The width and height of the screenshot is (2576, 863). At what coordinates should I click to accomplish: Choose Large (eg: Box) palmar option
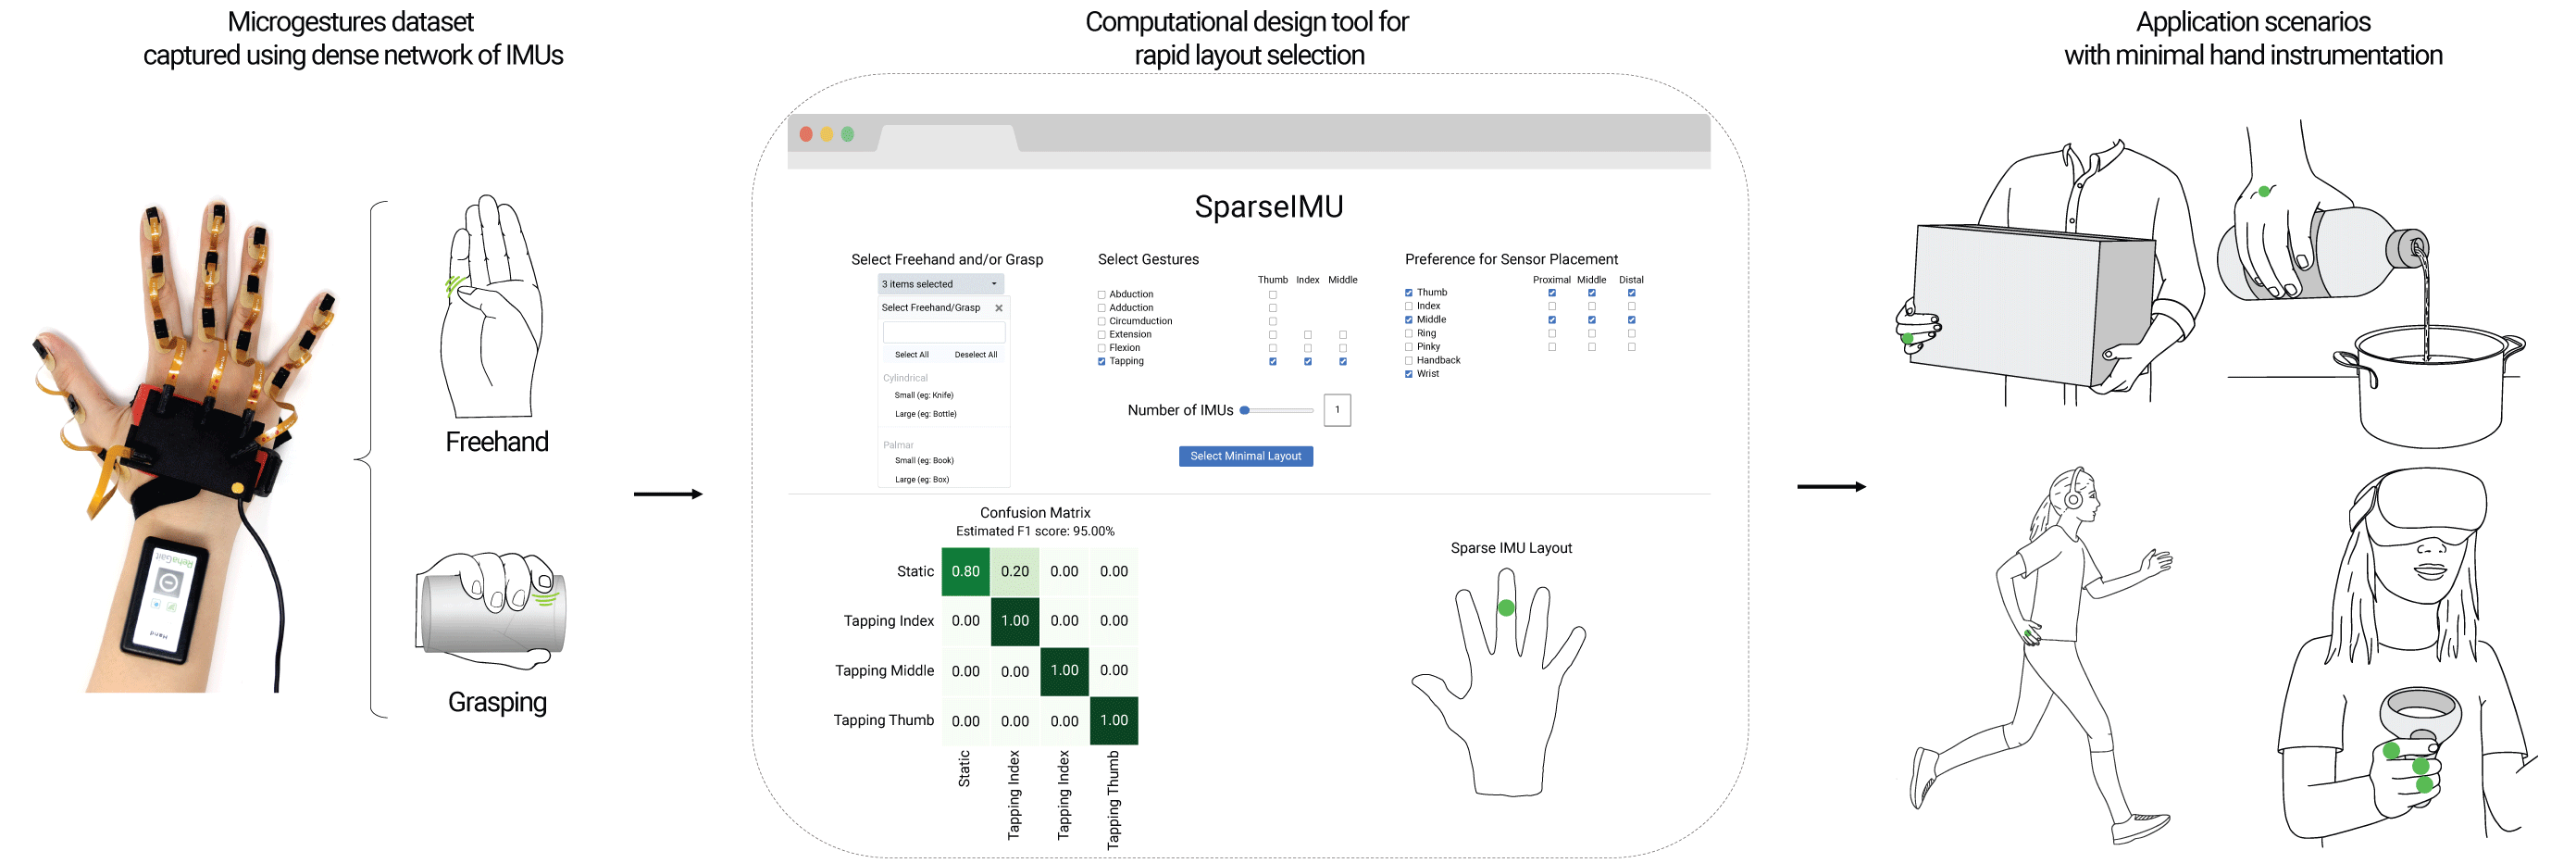(x=922, y=480)
